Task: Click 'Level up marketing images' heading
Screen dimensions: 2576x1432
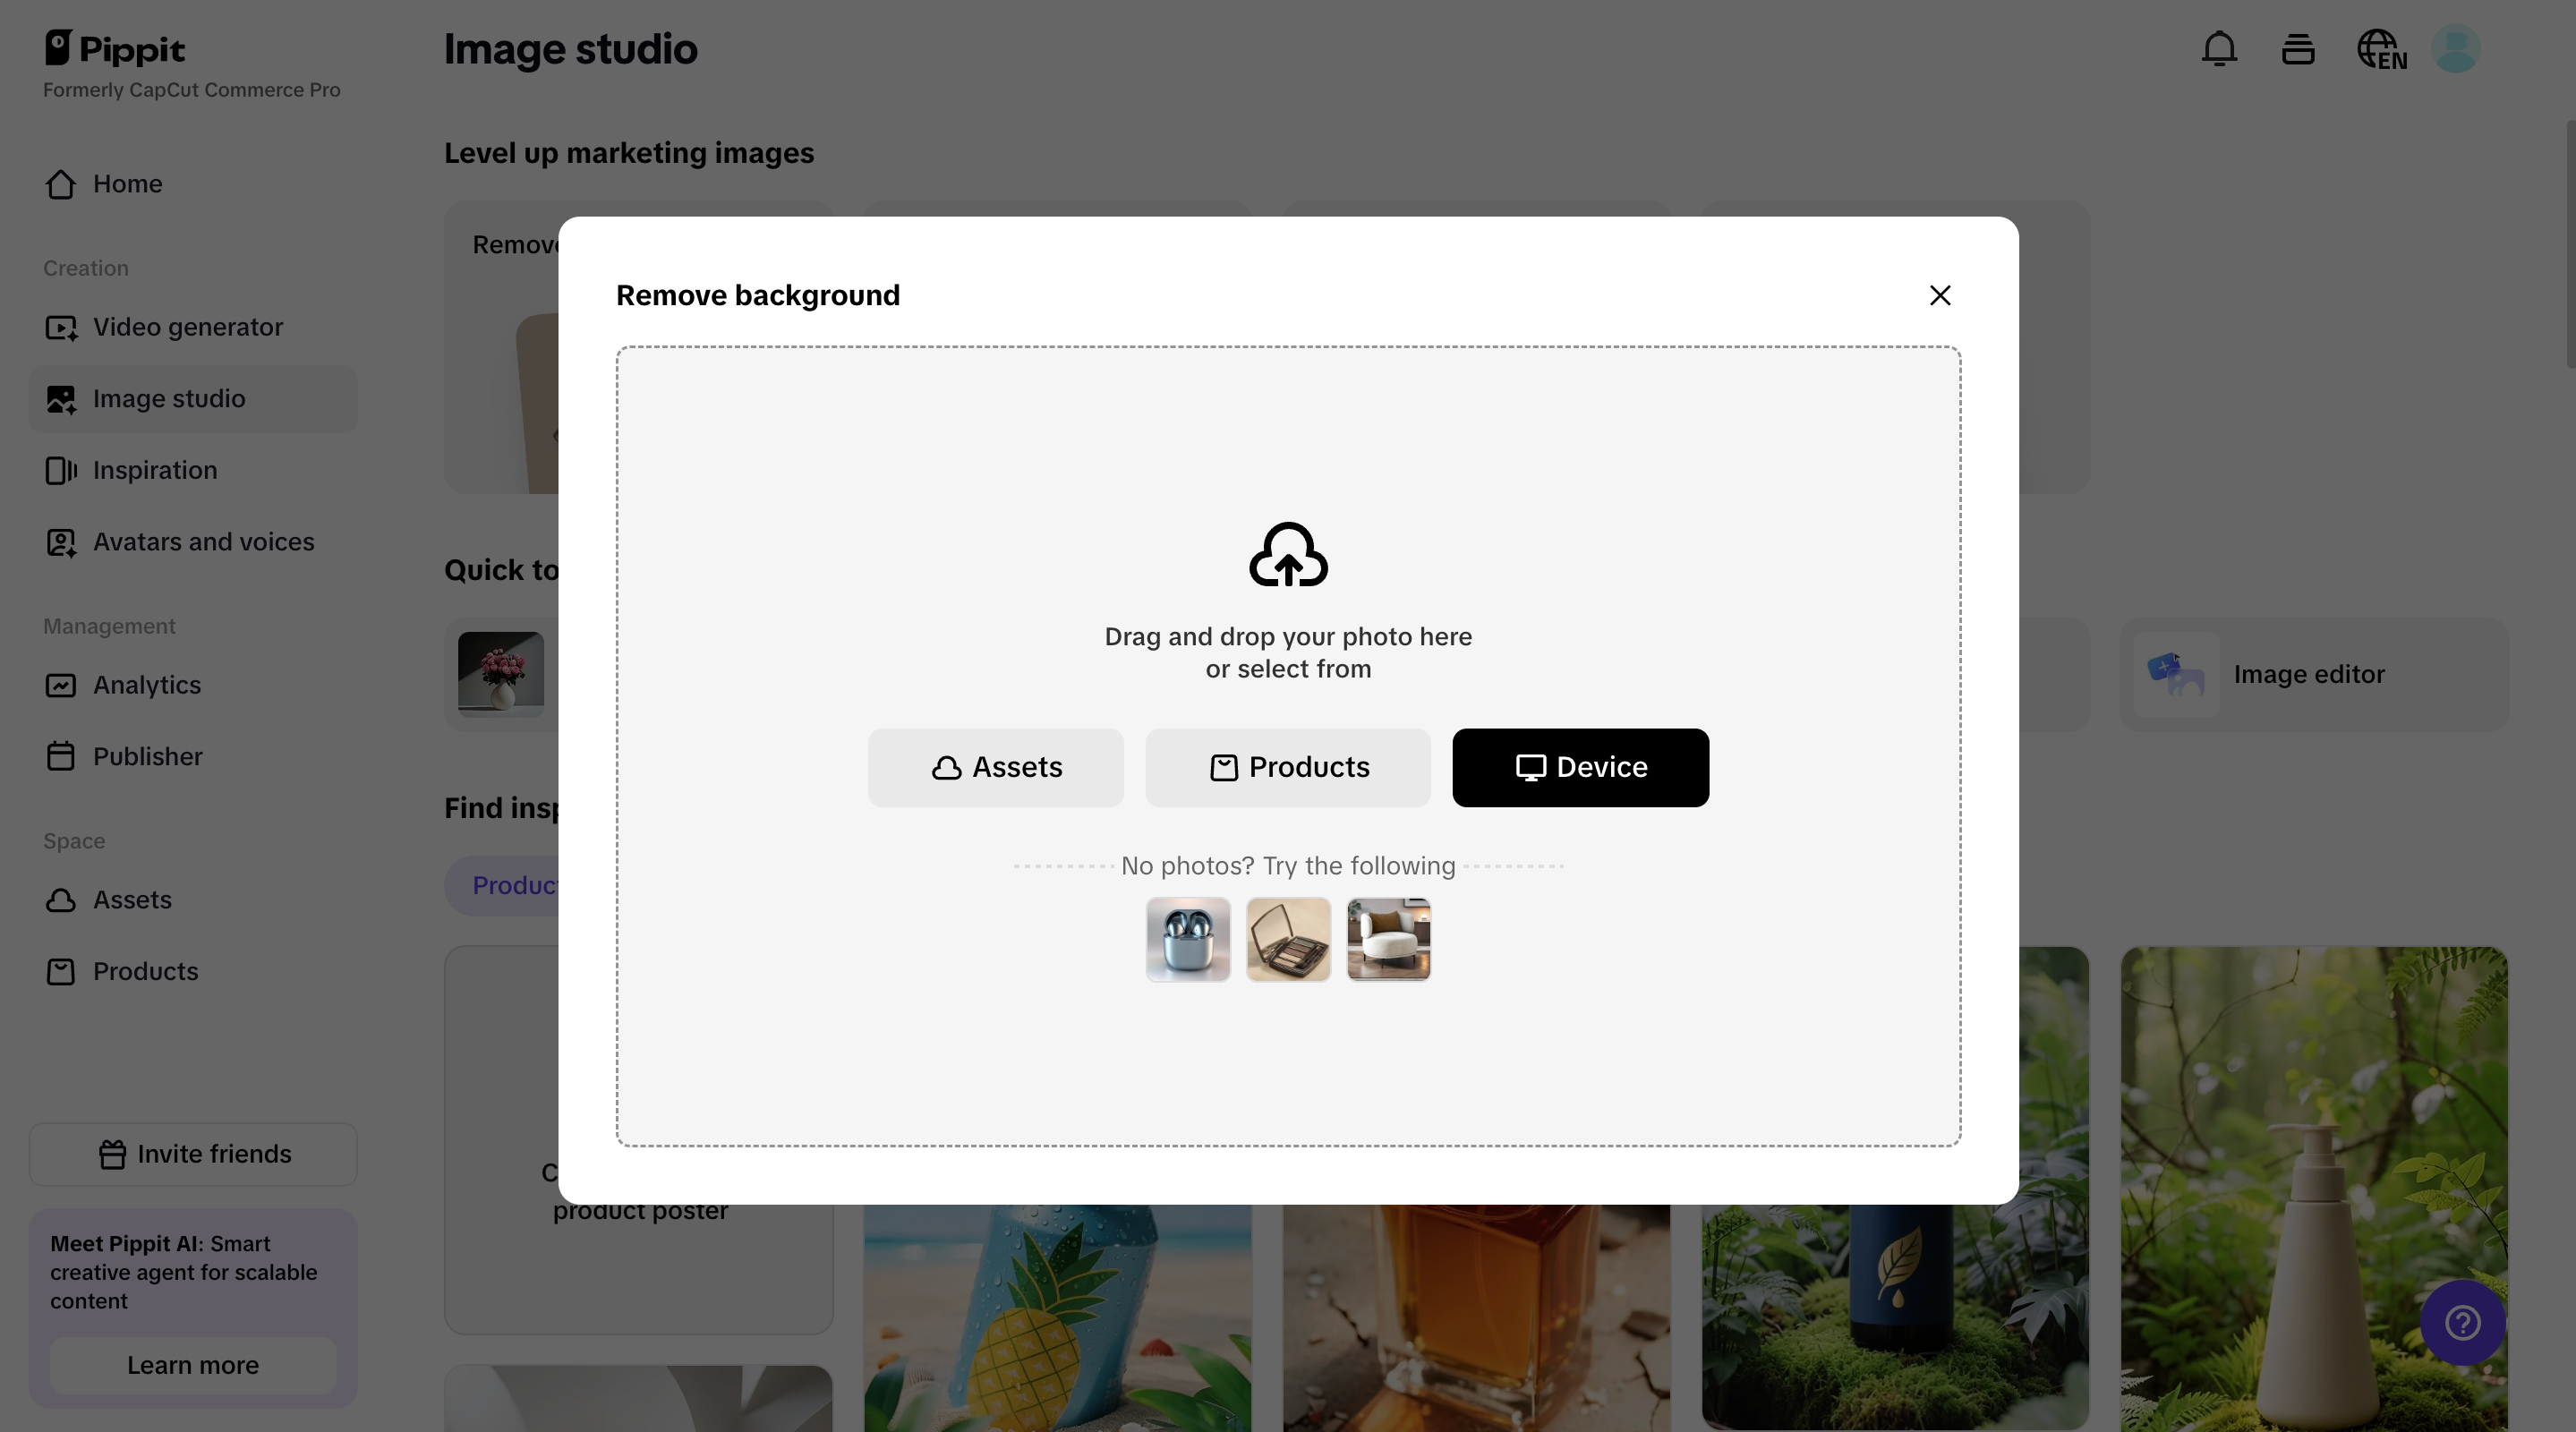Action: click(x=629, y=153)
